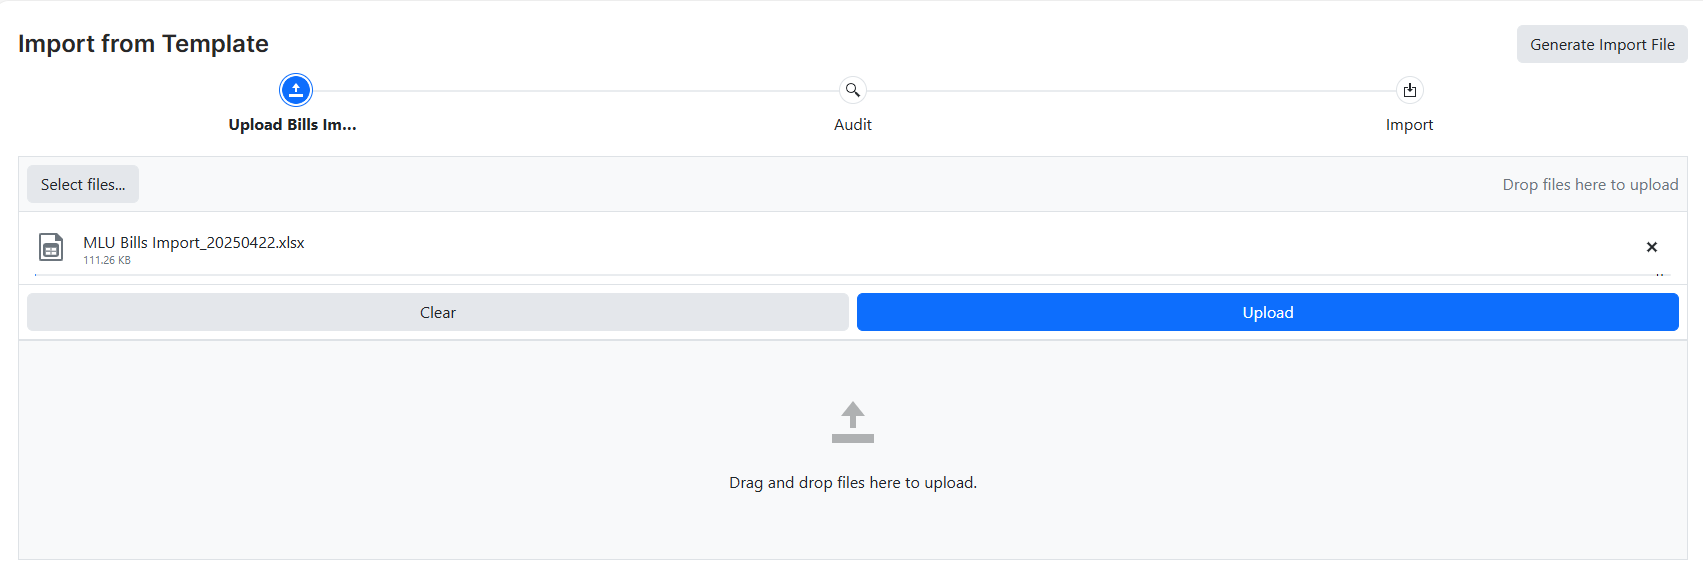The height and width of the screenshot is (577, 1703).
Task: Click the 'Import from Template' page heading
Action: (x=143, y=44)
